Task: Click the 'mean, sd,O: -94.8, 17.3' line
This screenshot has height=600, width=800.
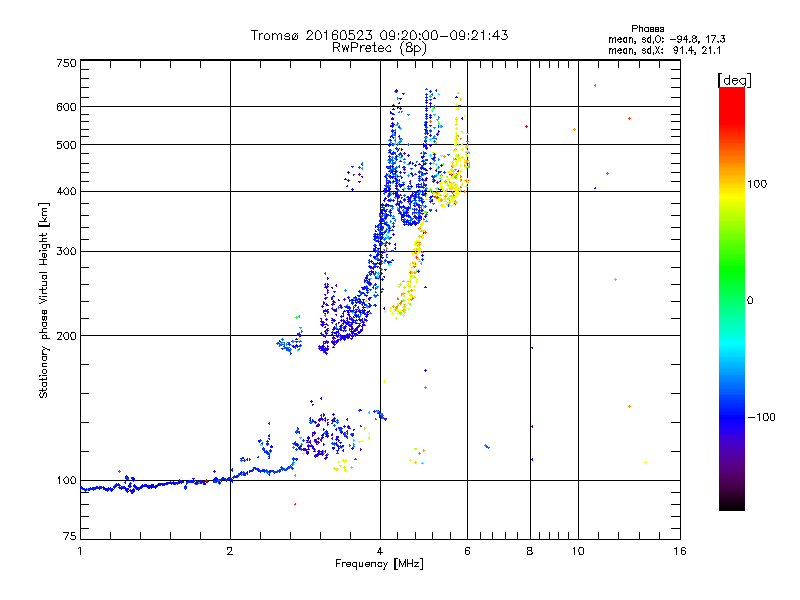Action: [x=666, y=39]
